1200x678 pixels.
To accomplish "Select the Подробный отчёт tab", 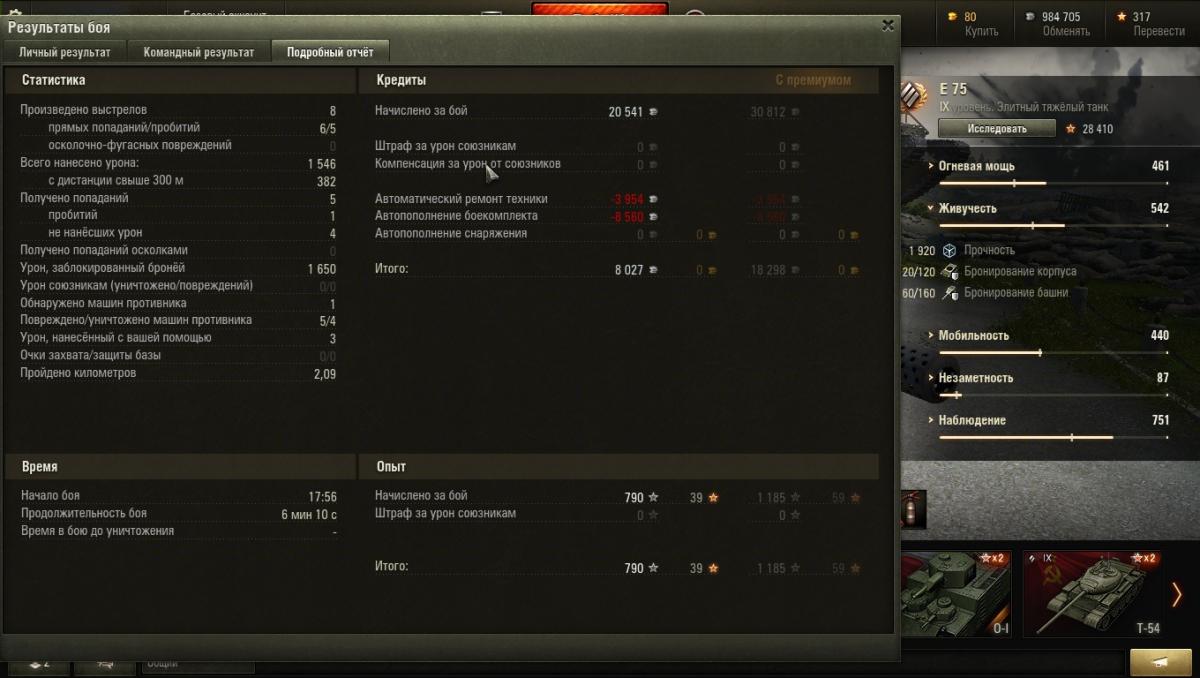I will click(x=330, y=52).
